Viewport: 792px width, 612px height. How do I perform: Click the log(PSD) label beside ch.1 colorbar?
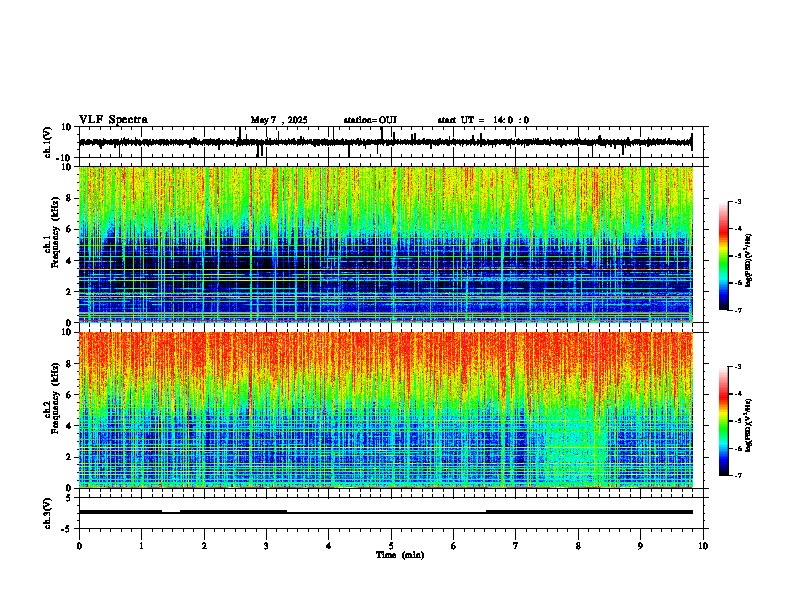click(x=749, y=260)
